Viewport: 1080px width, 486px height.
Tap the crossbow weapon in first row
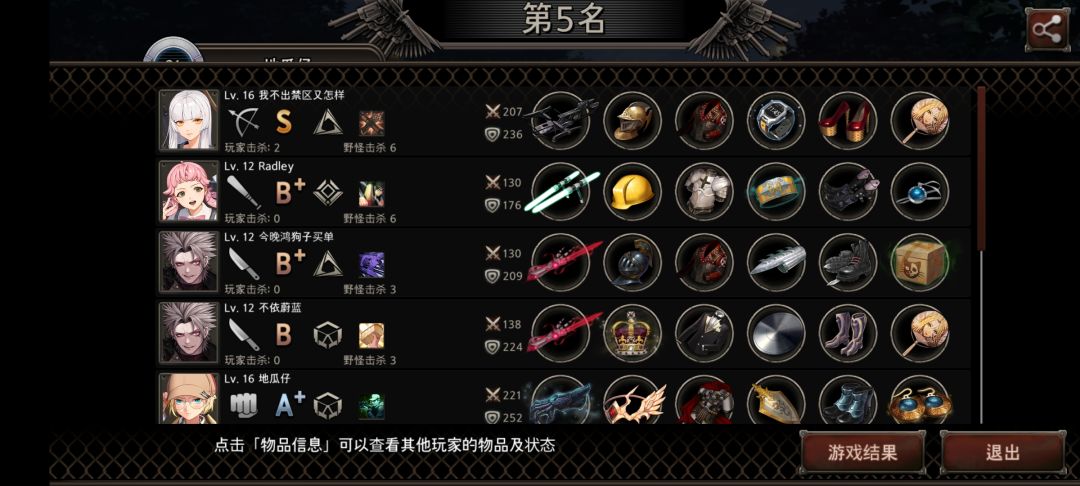pyautogui.click(x=561, y=120)
